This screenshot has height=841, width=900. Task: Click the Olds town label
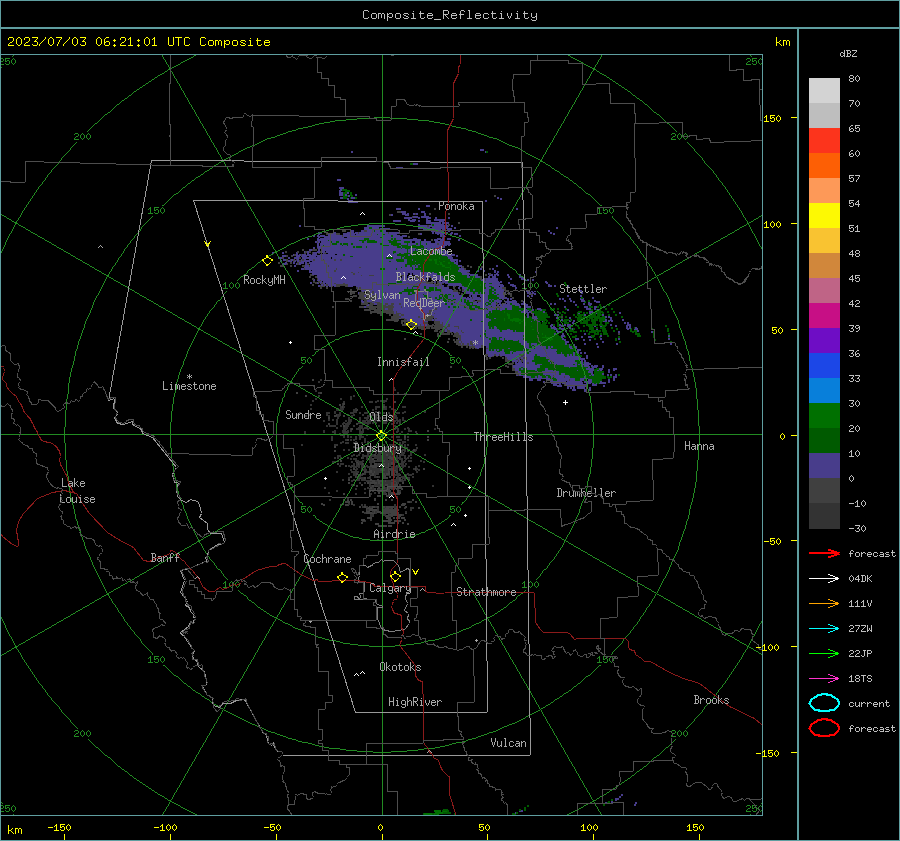click(381, 417)
